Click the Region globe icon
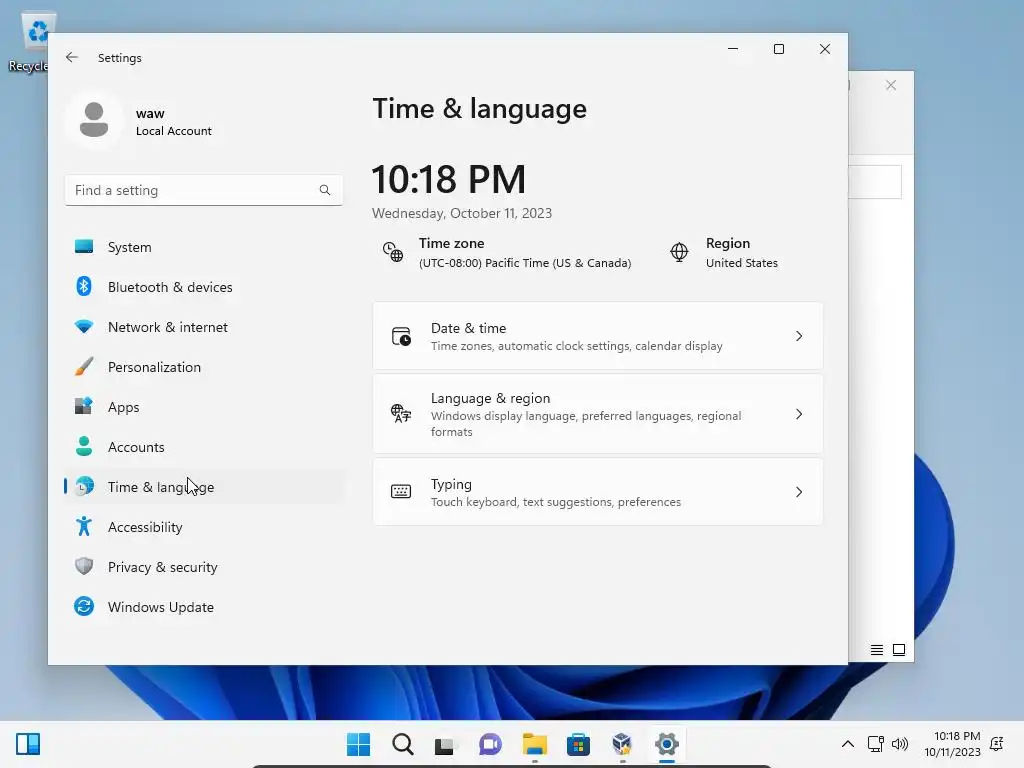The width and height of the screenshot is (1024, 768). tap(679, 252)
